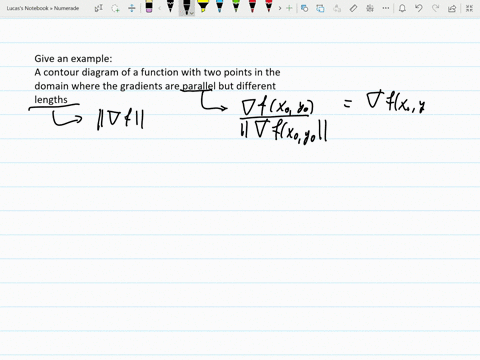Select the first red pen
This screenshot has width=480, height=360.
pos(252,7)
